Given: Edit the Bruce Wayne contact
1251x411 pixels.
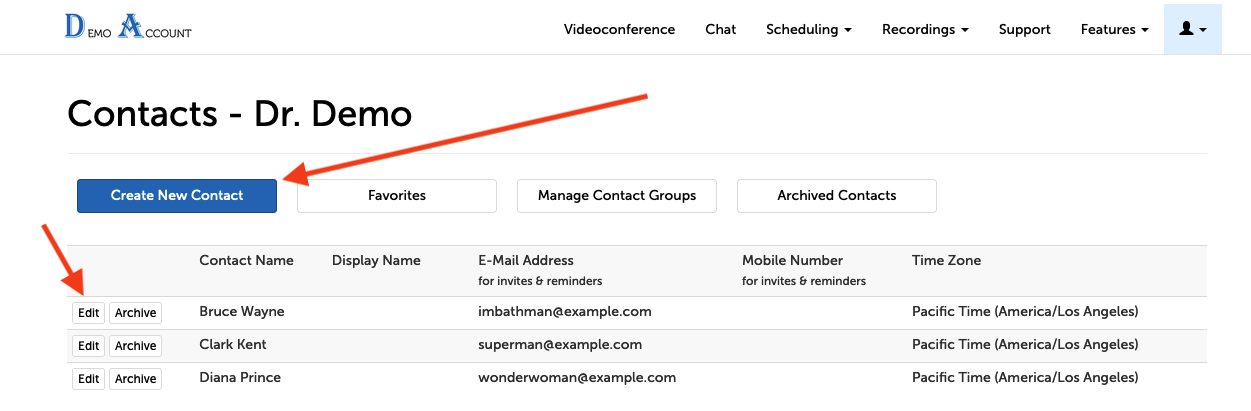Looking at the screenshot, I should coord(89,313).
